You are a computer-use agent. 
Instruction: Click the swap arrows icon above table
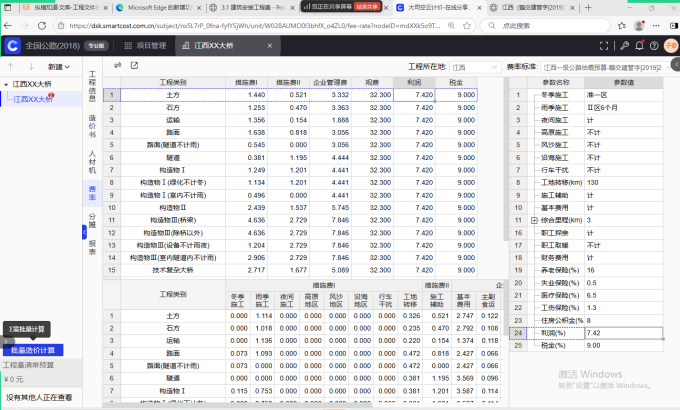click(119, 66)
